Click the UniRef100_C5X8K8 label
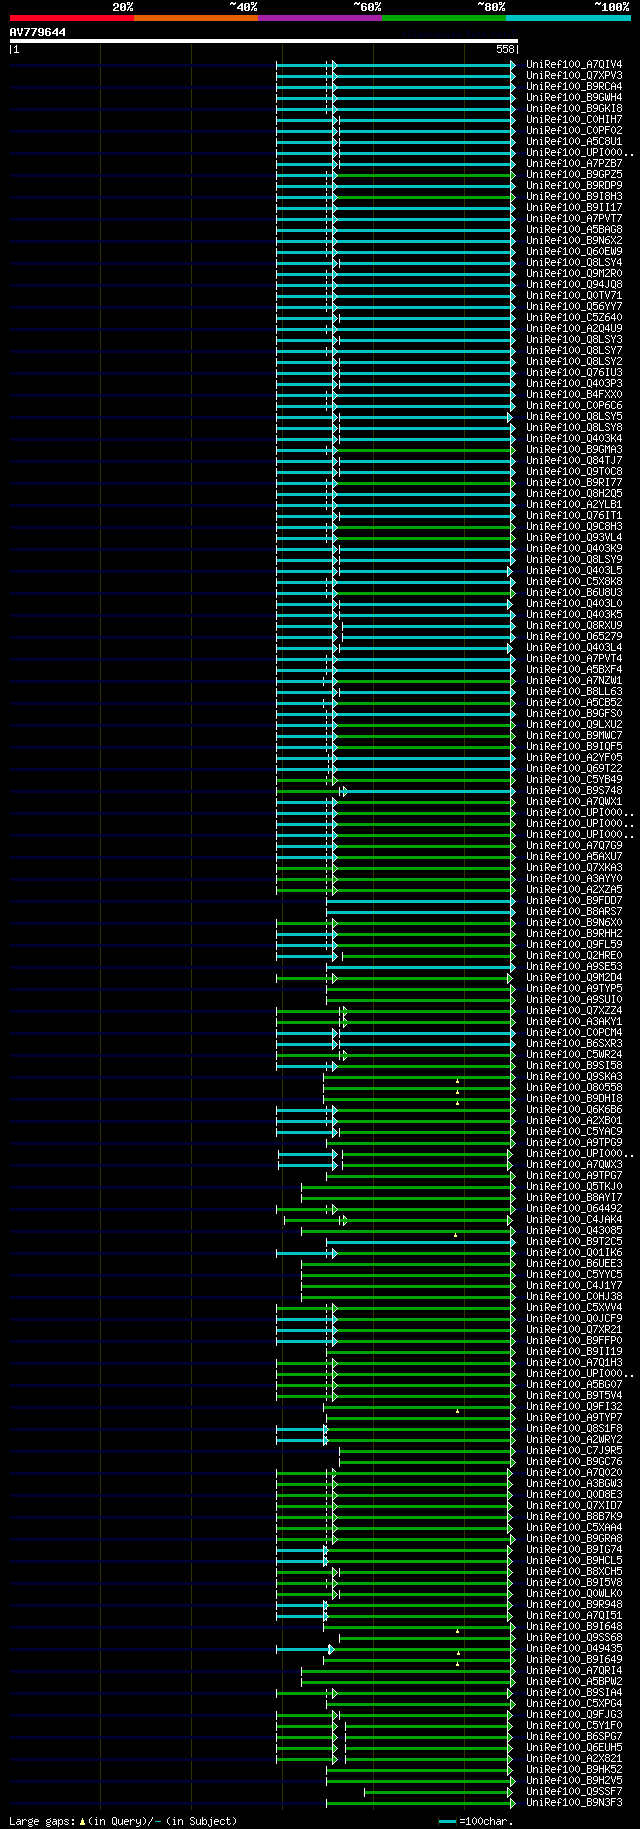This screenshot has height=1829, width=640. (x=574, y=581)
